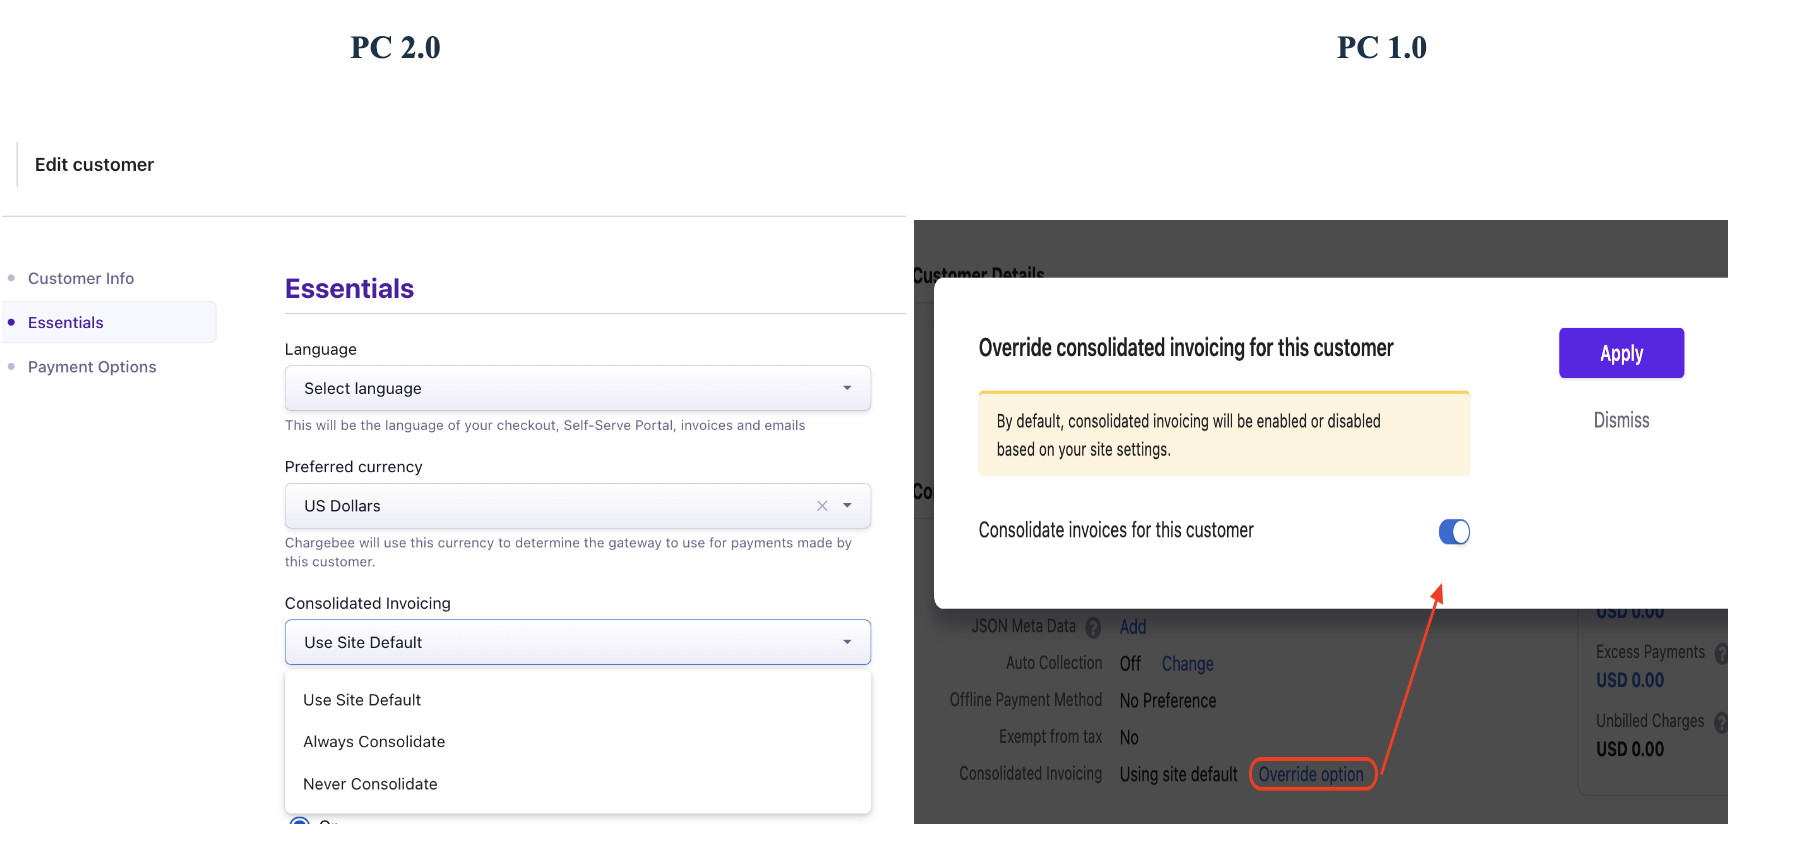The height and width of the screenshot is (842, 1812).
Task: Toggle Consolidate invoices for this customer
Action: click(1454, 532)
